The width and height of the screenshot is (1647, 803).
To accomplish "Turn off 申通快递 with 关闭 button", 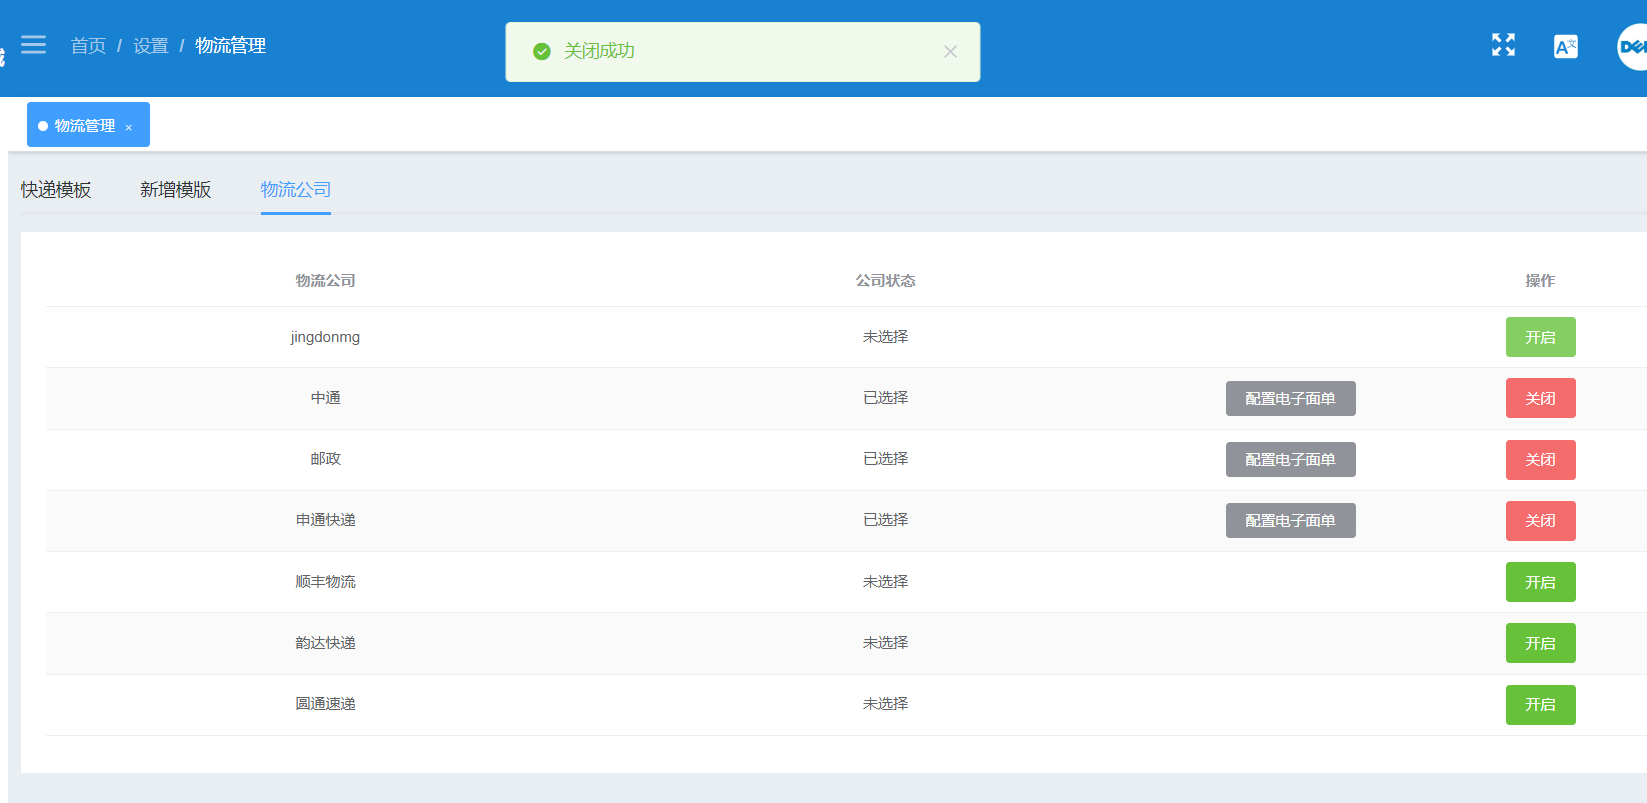I will pos(1540,521).
